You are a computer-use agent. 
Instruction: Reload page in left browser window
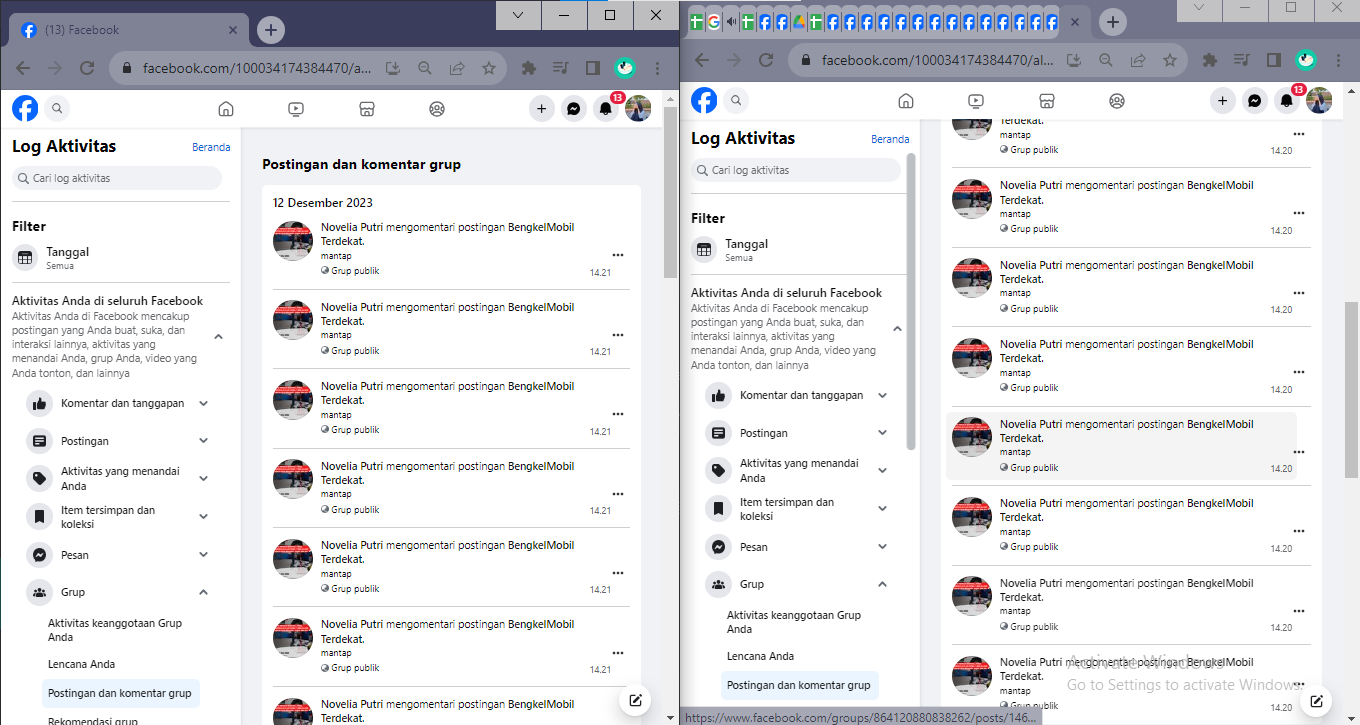click(x=87, y=68)
